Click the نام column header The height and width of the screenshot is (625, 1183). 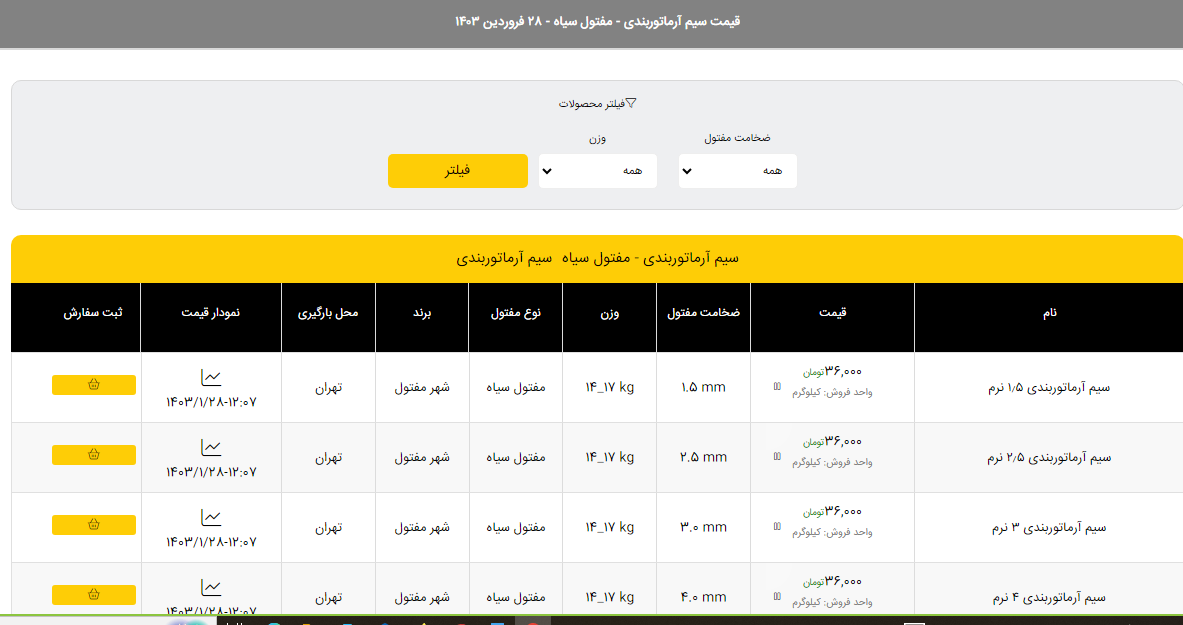point(1049,313)
